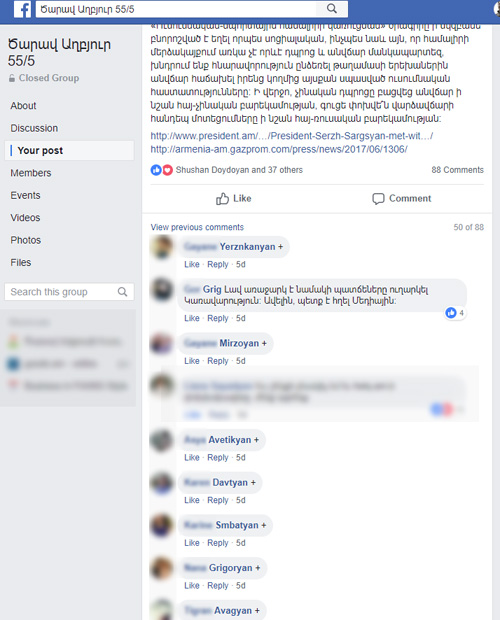
Task: Open group Photos section
Action: (x=26, y=240)
